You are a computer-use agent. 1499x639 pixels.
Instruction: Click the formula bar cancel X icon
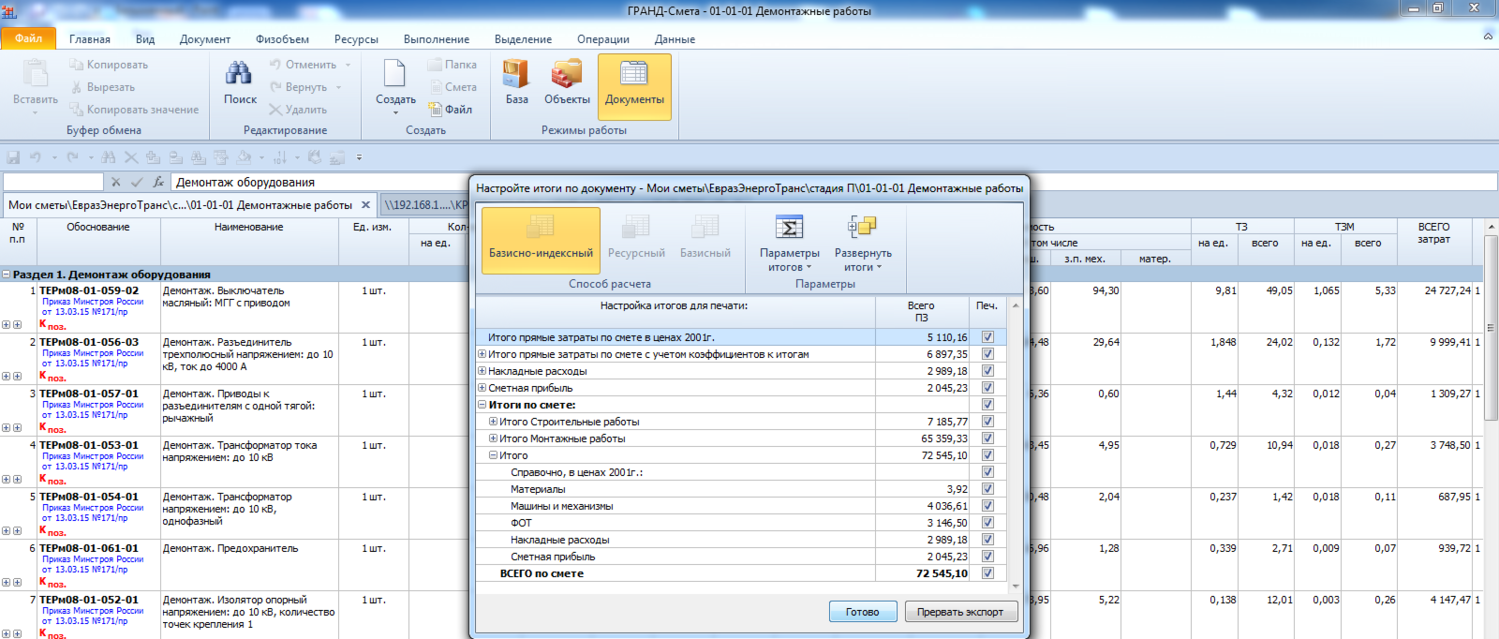(x=116, y=182)
